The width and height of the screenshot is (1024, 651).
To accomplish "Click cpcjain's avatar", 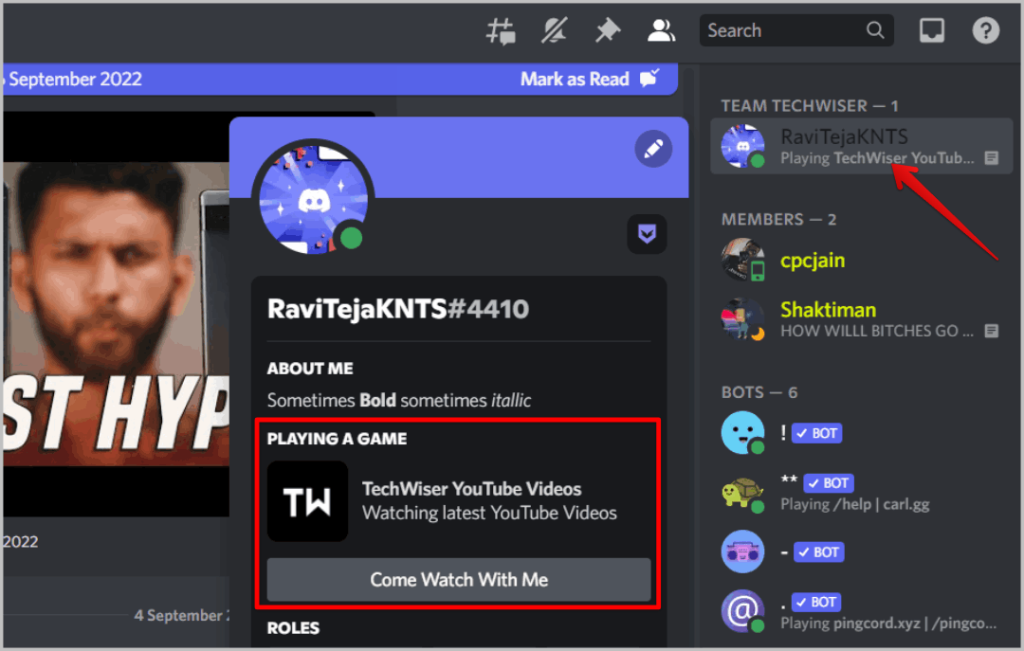I will point(743,260).
